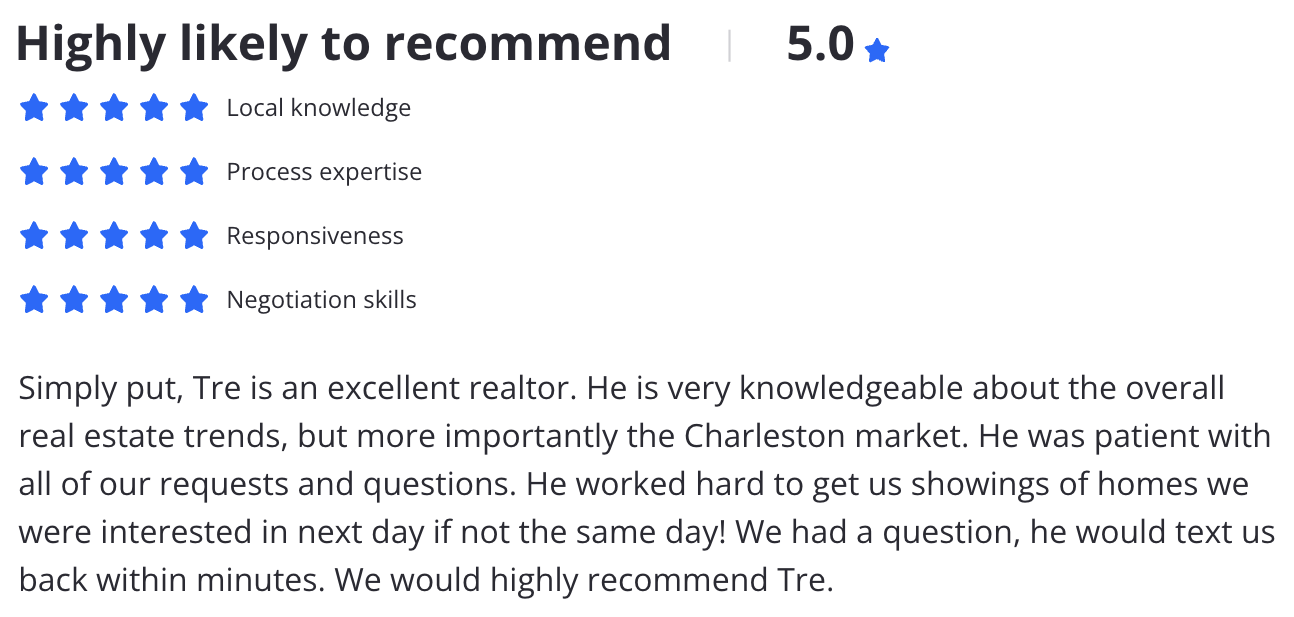Image resolution: width=1294 pixels, height=617 pixels.
Task: Click the Process expertise label
Action: point(324,172)
